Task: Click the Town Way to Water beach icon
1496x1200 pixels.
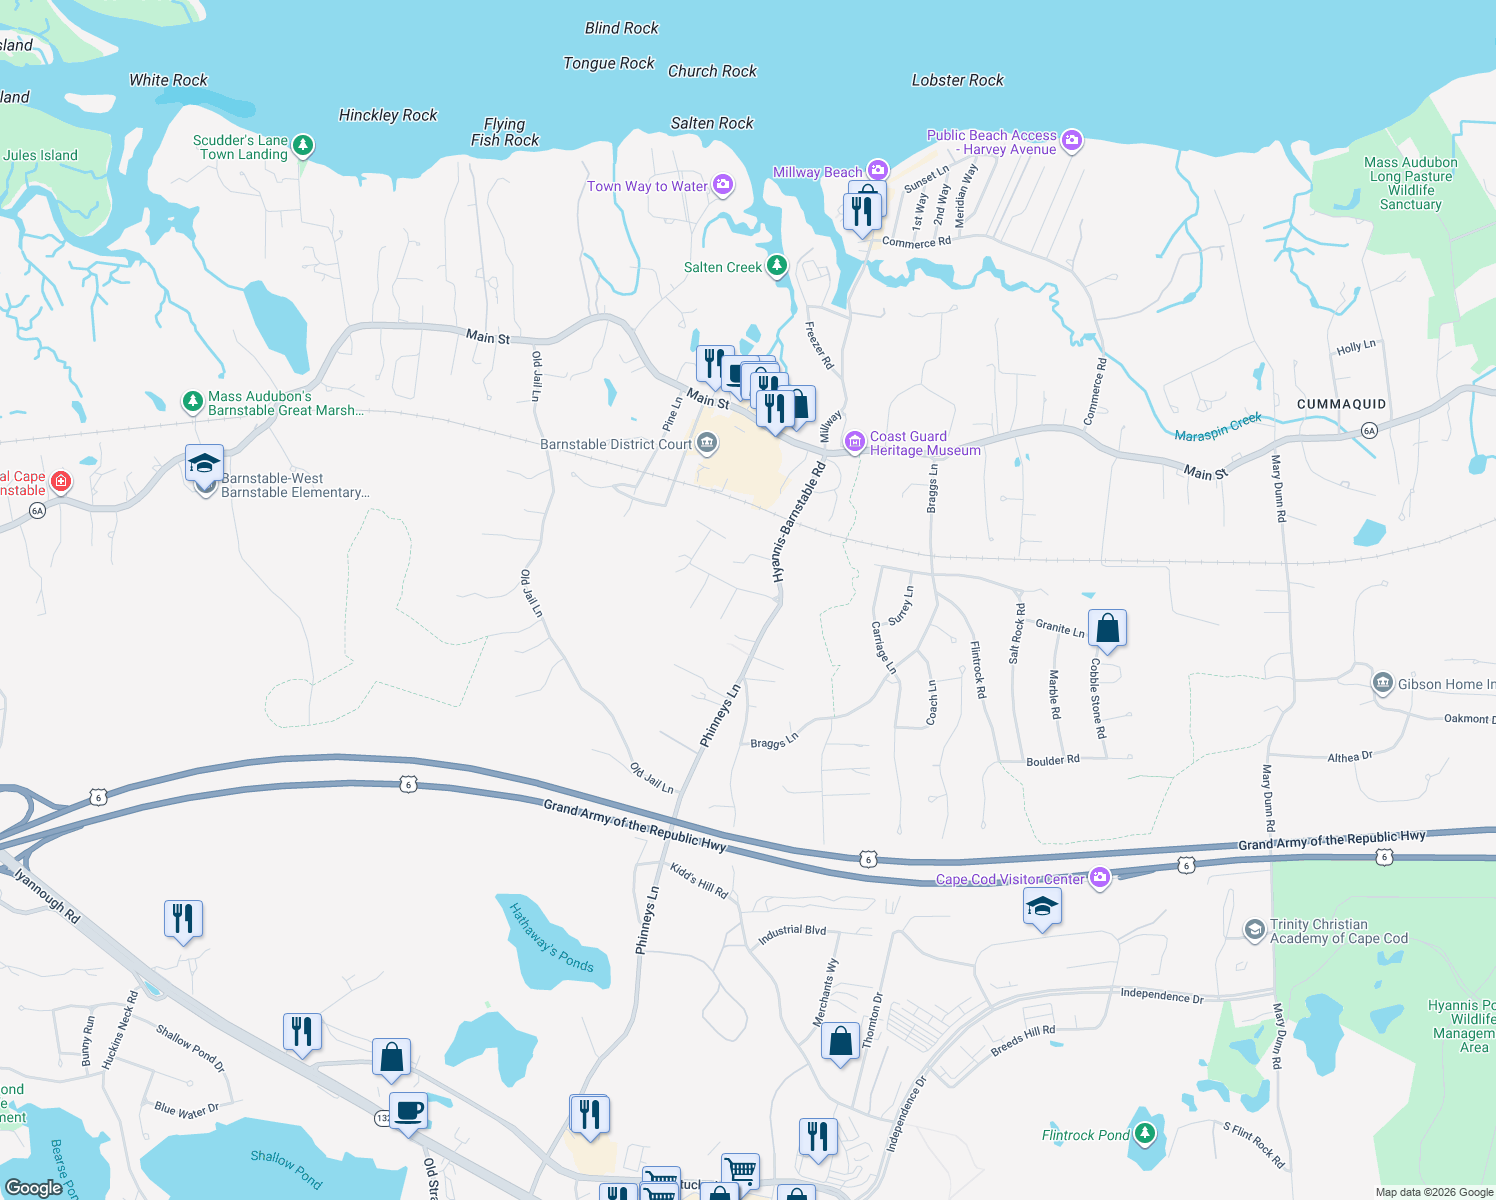Action: pos(722,184)
